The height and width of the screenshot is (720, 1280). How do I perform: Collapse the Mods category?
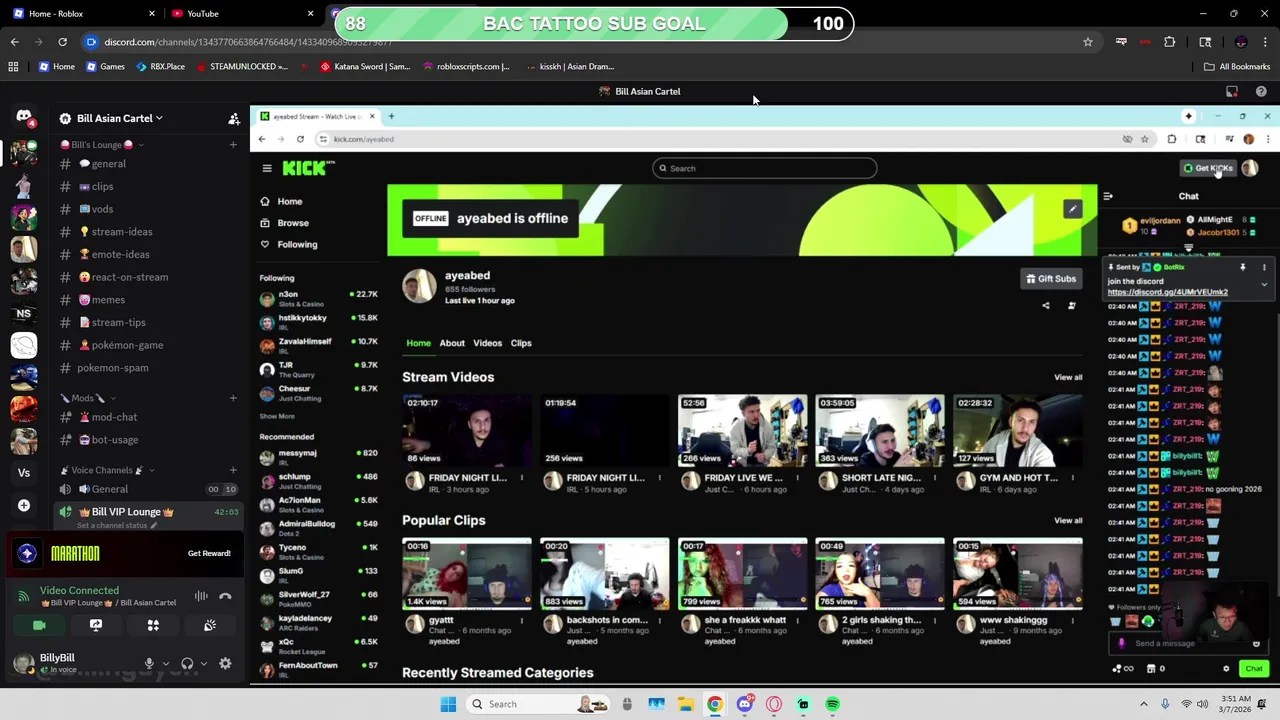[88, 398]
